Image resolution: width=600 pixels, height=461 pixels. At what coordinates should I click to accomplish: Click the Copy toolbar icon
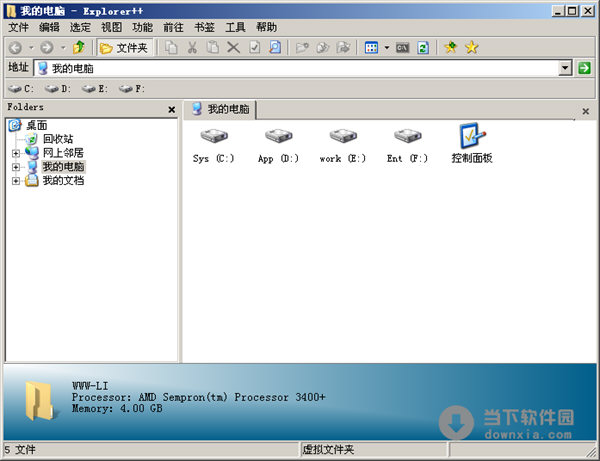coord(171,48)
